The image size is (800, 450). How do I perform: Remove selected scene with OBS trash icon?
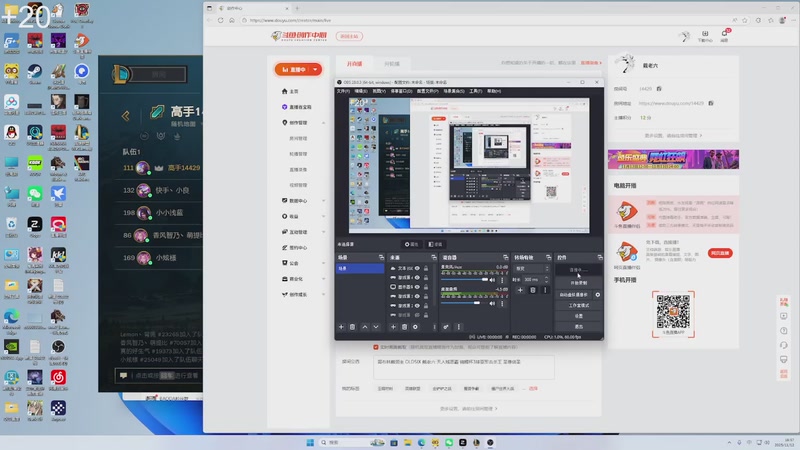(x=352, y=327)
